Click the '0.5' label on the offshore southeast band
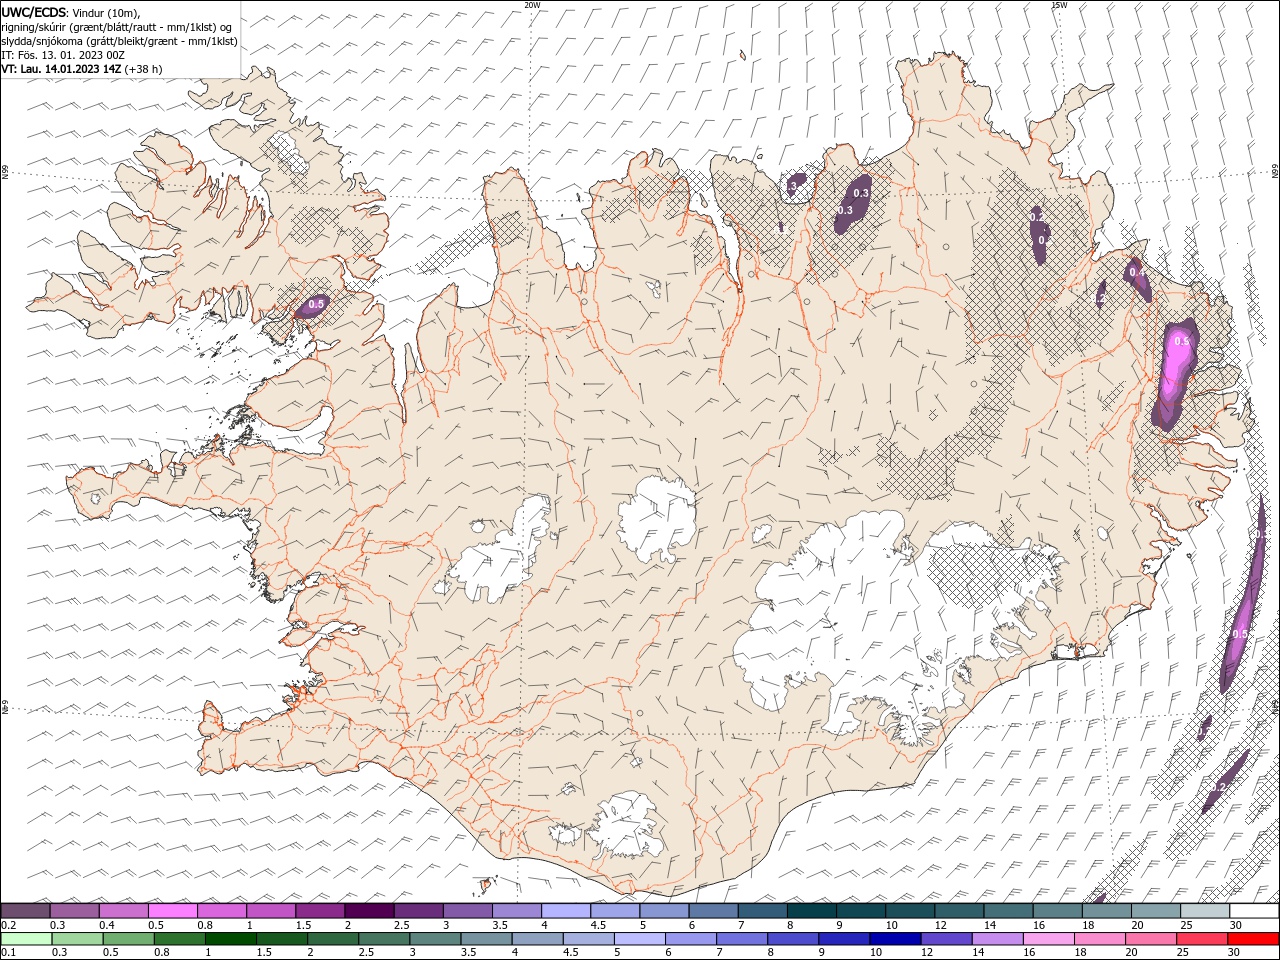This screenshot has width=1280, height=960. (1240, 634)
